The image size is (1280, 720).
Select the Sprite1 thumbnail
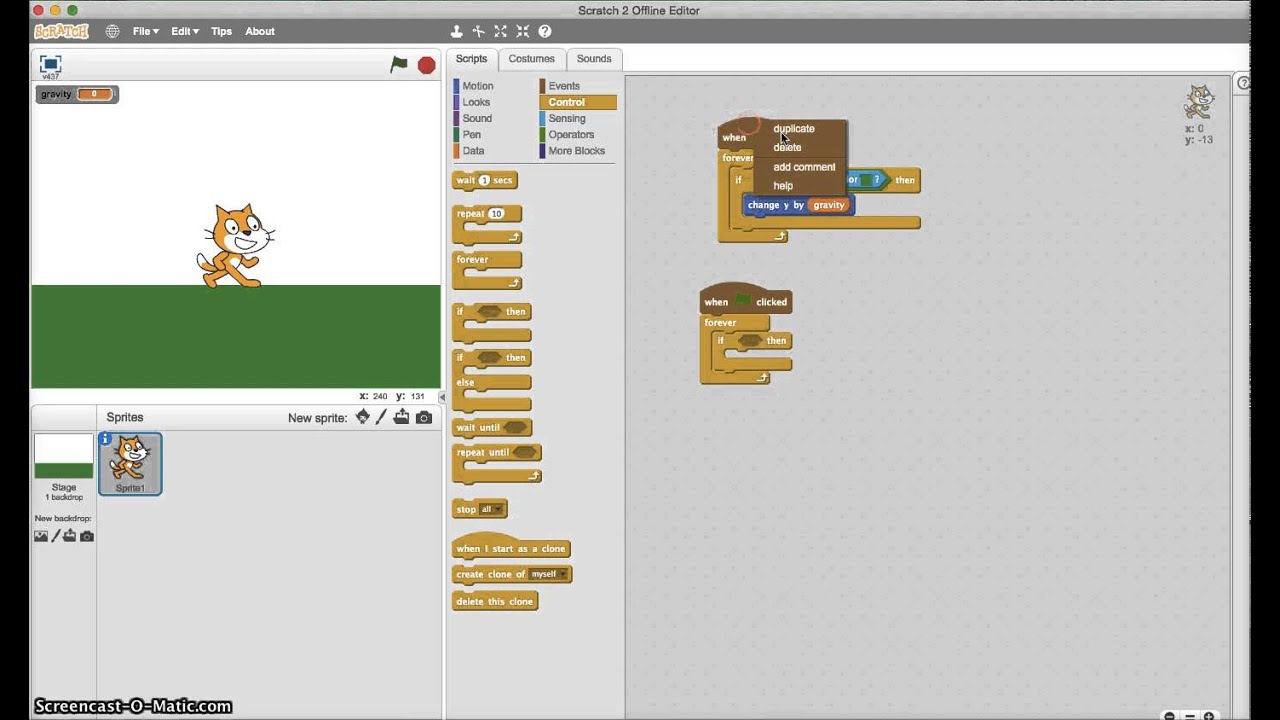pyautogui.click(x=130, y=464)
